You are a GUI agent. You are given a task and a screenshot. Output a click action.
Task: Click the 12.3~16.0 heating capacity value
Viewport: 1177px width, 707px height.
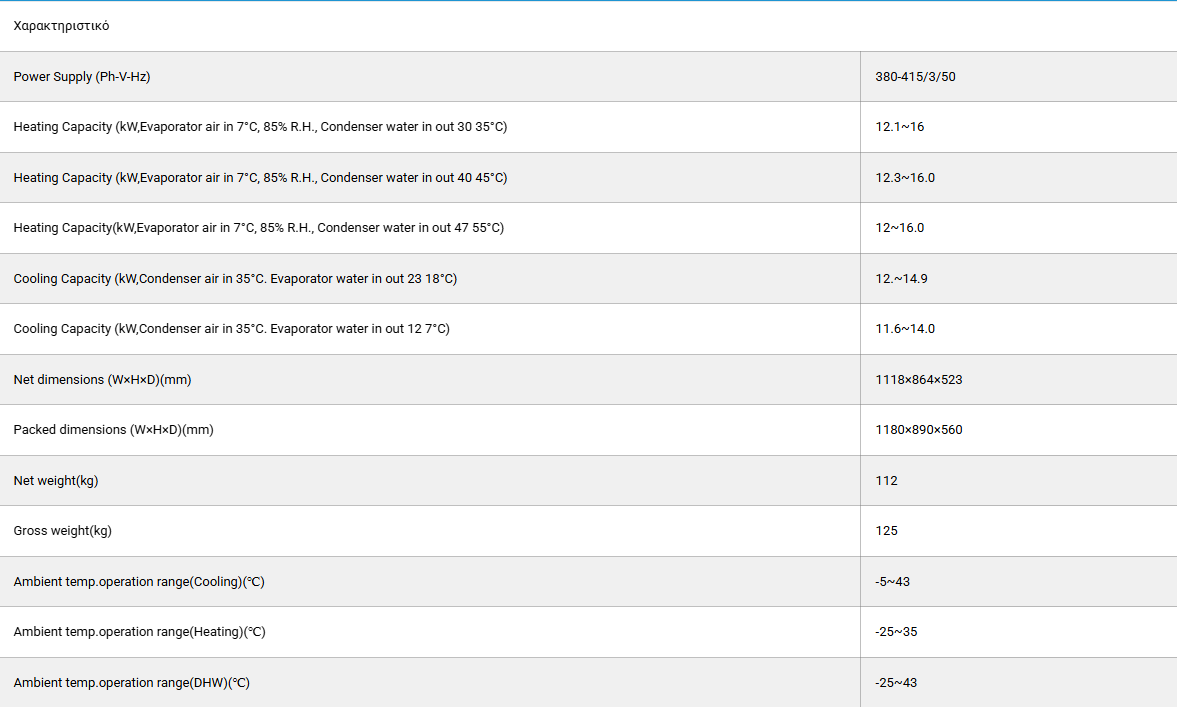(905, 178)
